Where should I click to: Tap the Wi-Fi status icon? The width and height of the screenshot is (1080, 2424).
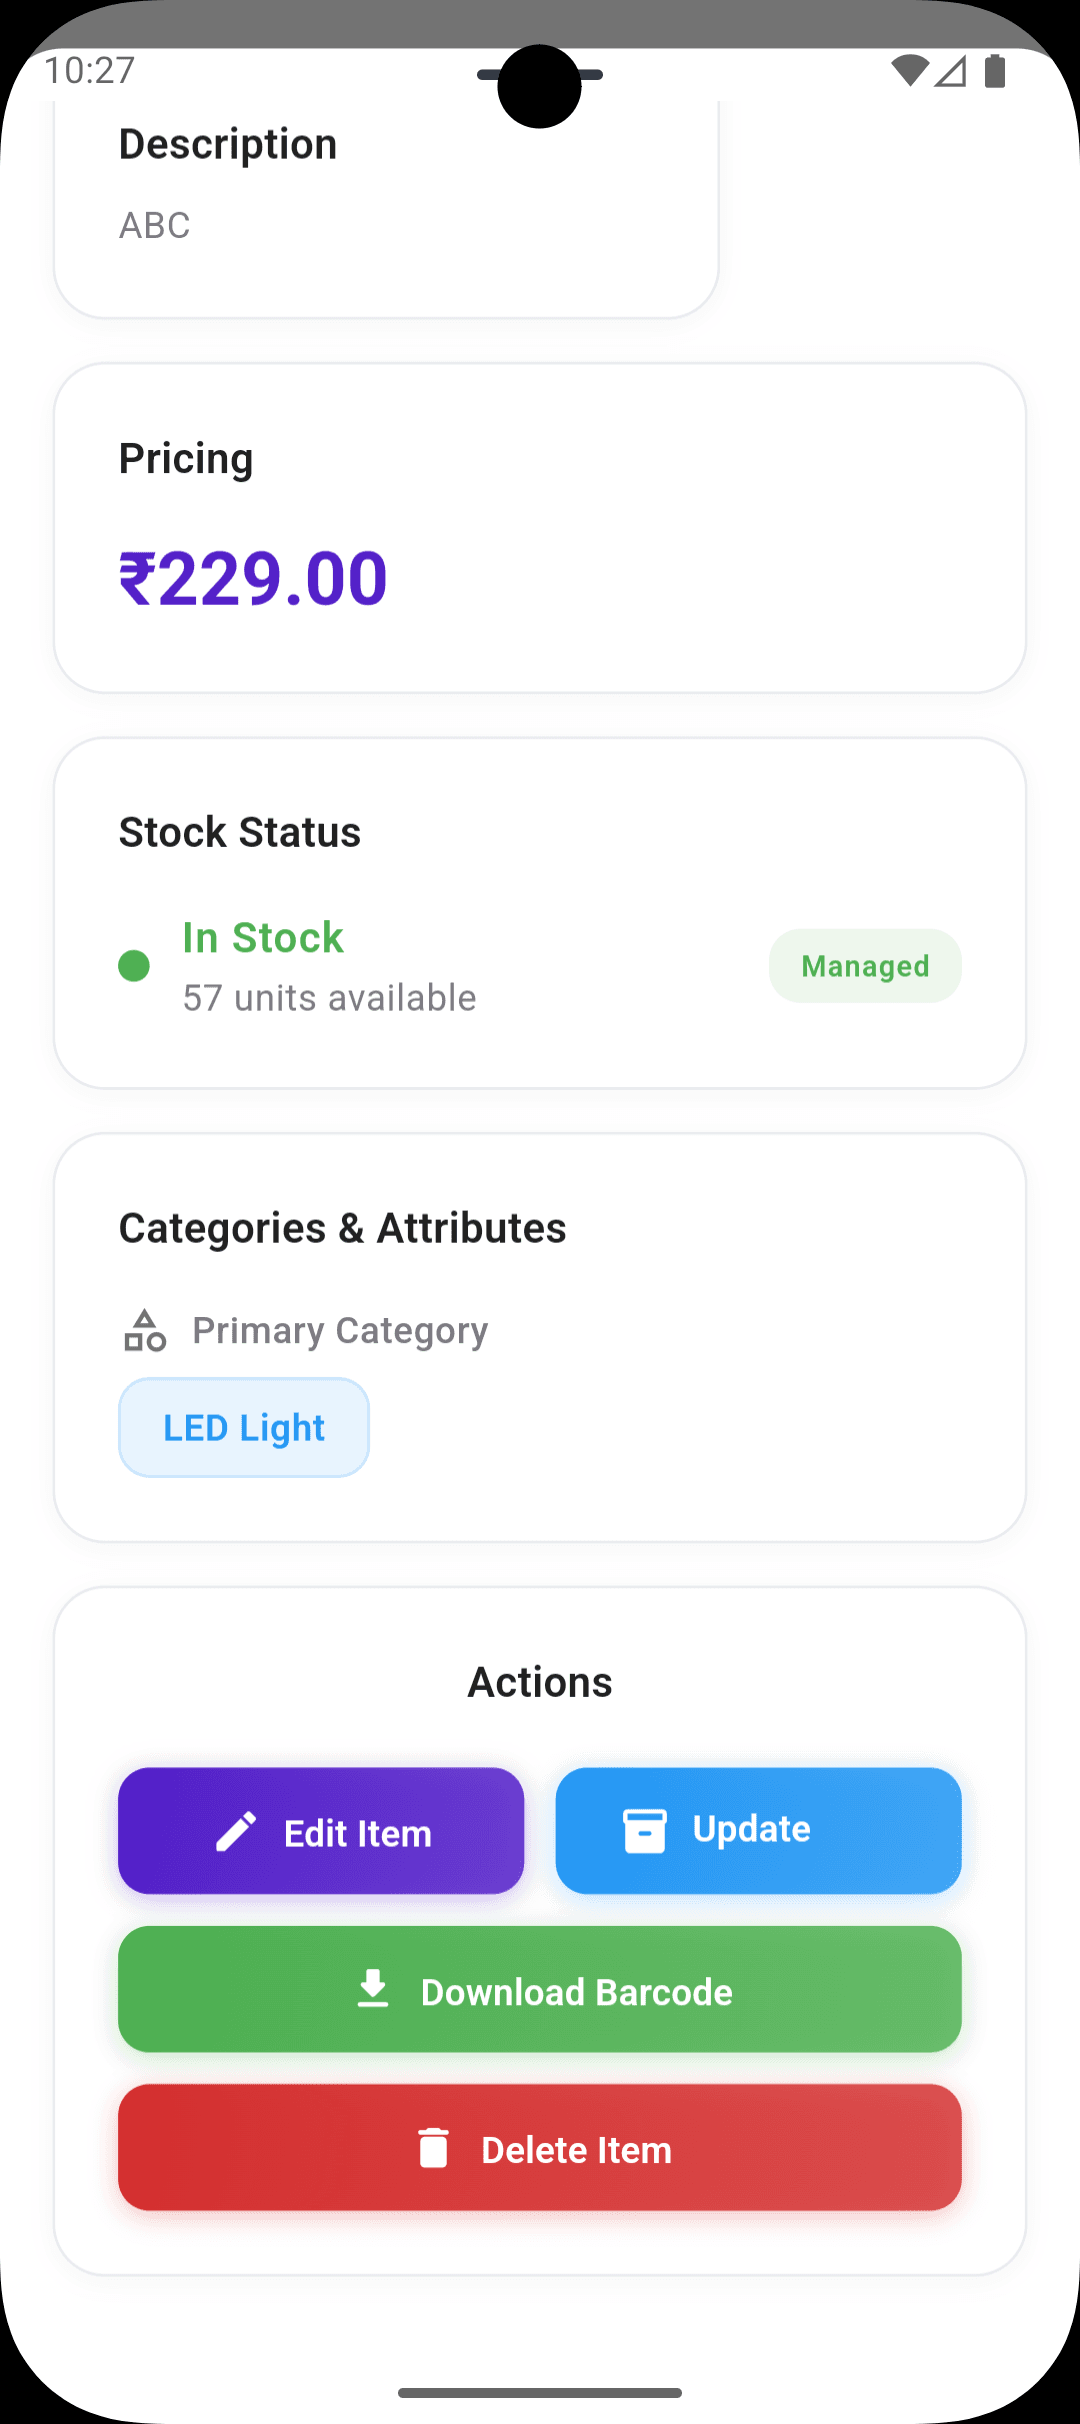[x=909, y=71]
